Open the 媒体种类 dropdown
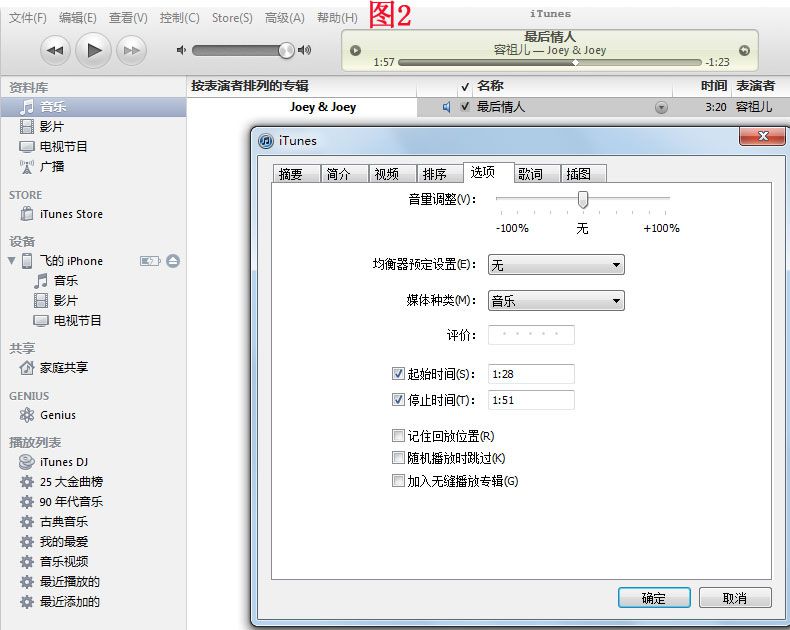This screenshot has width=790, height=630. tap(556, 301)
